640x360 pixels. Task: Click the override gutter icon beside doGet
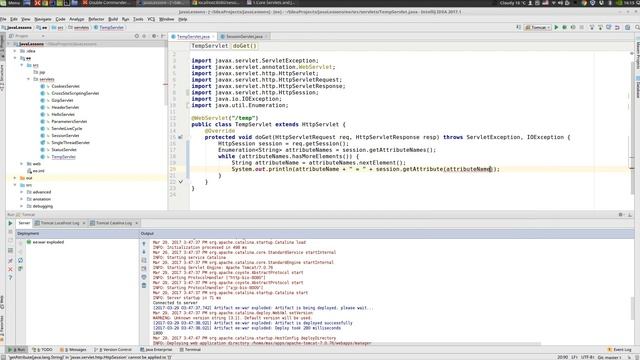coord(180,137)
